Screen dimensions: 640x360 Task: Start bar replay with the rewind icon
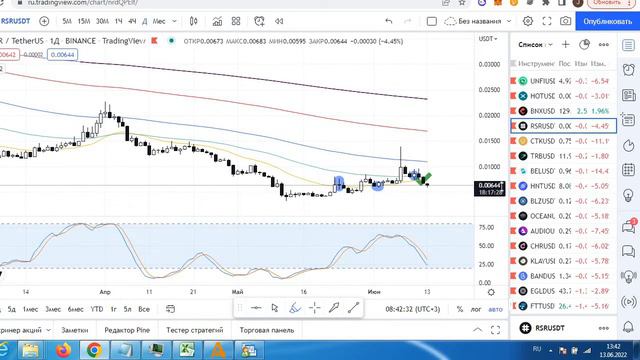coord(279,21)
